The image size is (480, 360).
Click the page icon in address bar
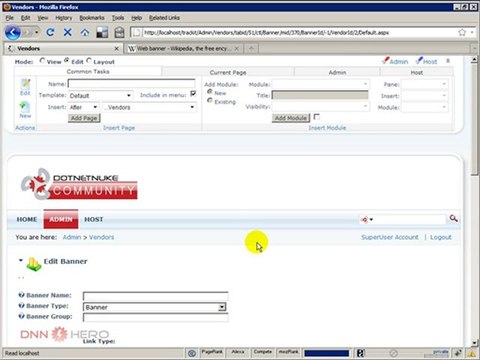click(136, 32)
